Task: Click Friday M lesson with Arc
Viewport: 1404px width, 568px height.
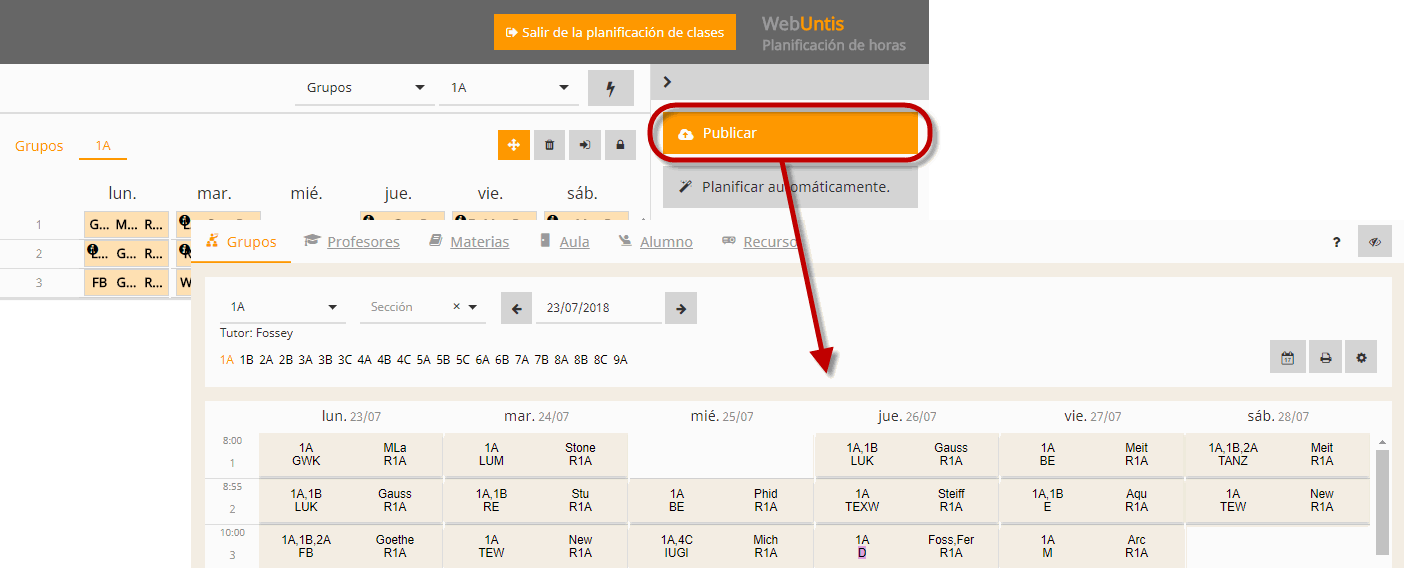Action: pyautogui.click(x=1091, y=547)
